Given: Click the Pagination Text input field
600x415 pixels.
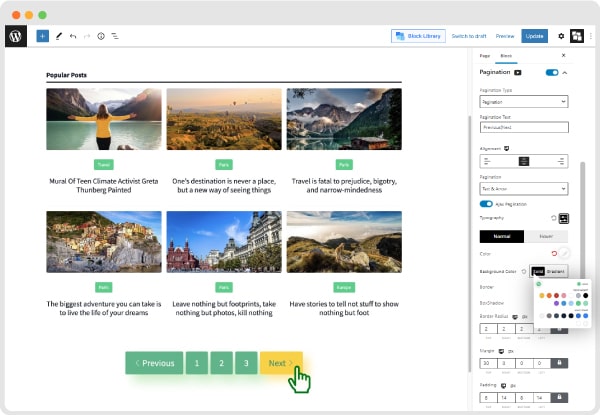Looking at the screenshot, I should (x=524, y=127).
